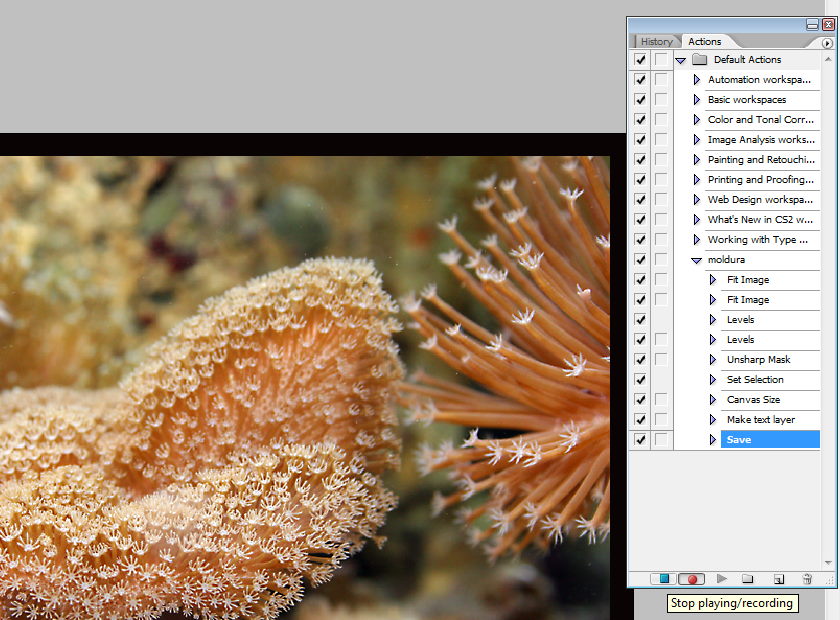Switch to the History tab
Screen dimensions: 840x620
click(x=657, y=42)
